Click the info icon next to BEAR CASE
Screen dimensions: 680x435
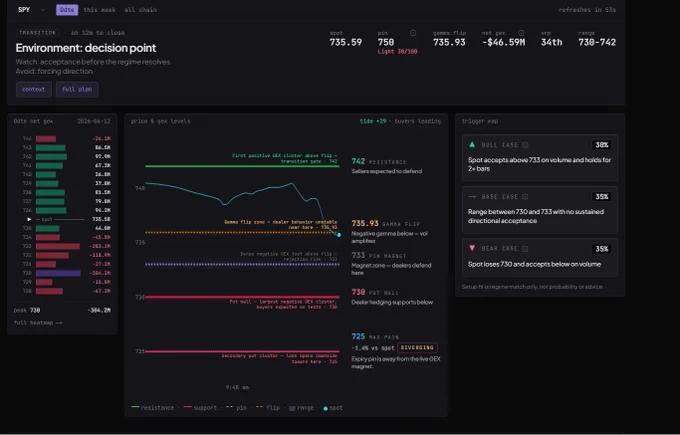click(x=525, y=249)
